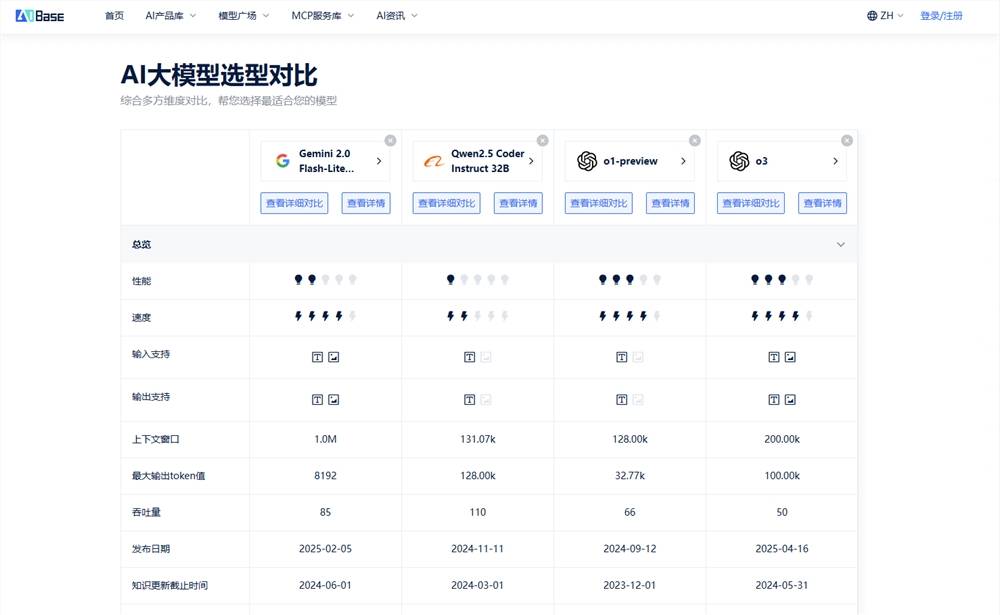1000x615 pixels.
Task: Open o1-preview model selector arrow
Action: coord(683,161)
